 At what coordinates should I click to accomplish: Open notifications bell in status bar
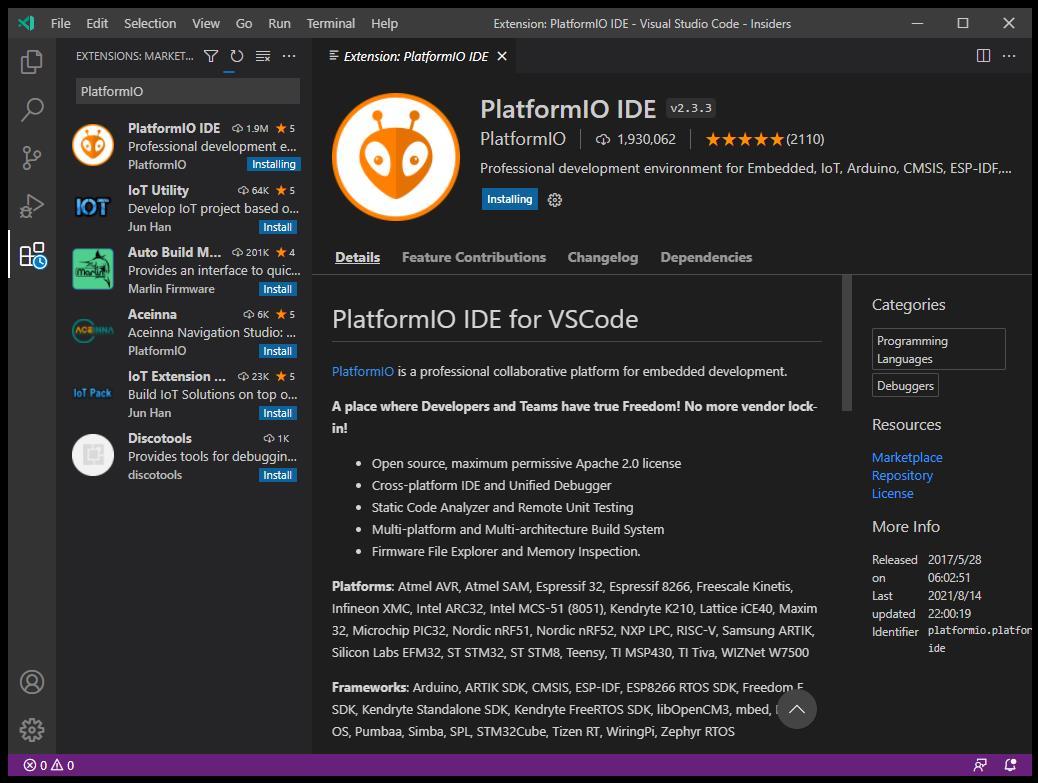[x=1010, y=766]
